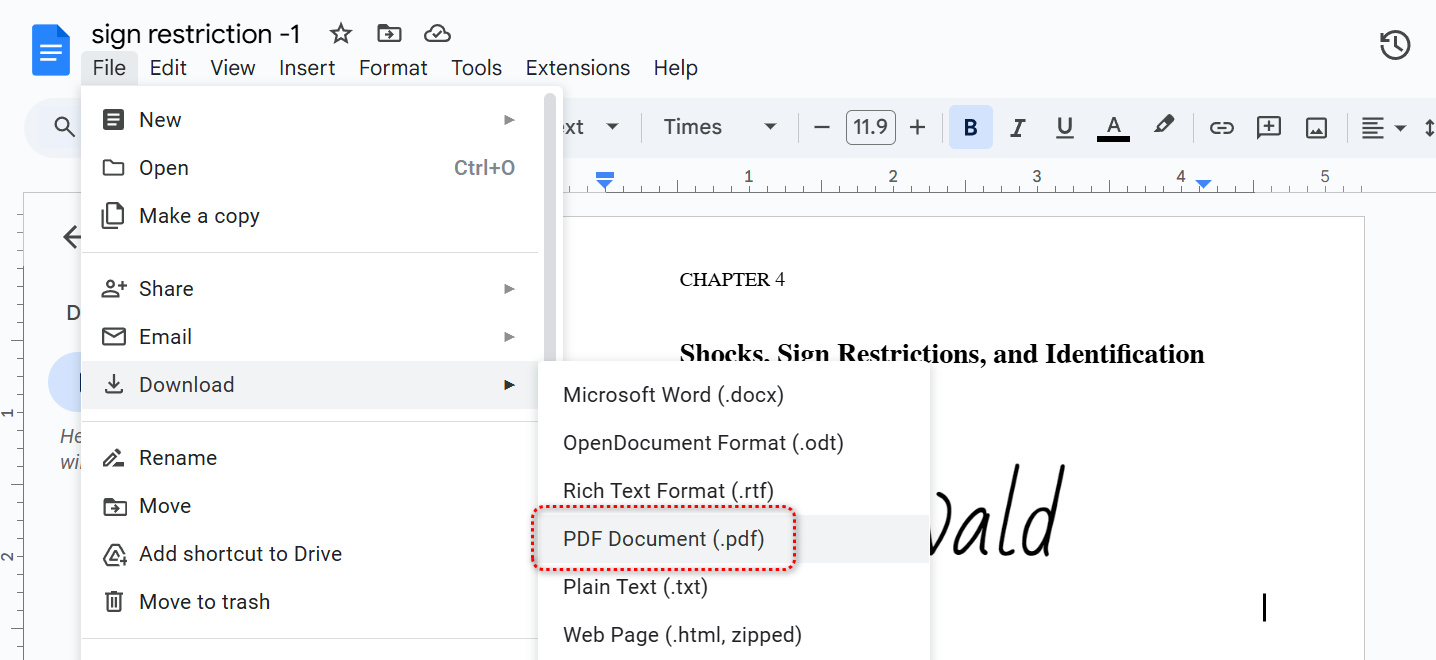This screenshot has width=1436, height=660.
Task: Open the search icon on the left
Action: 63,127
